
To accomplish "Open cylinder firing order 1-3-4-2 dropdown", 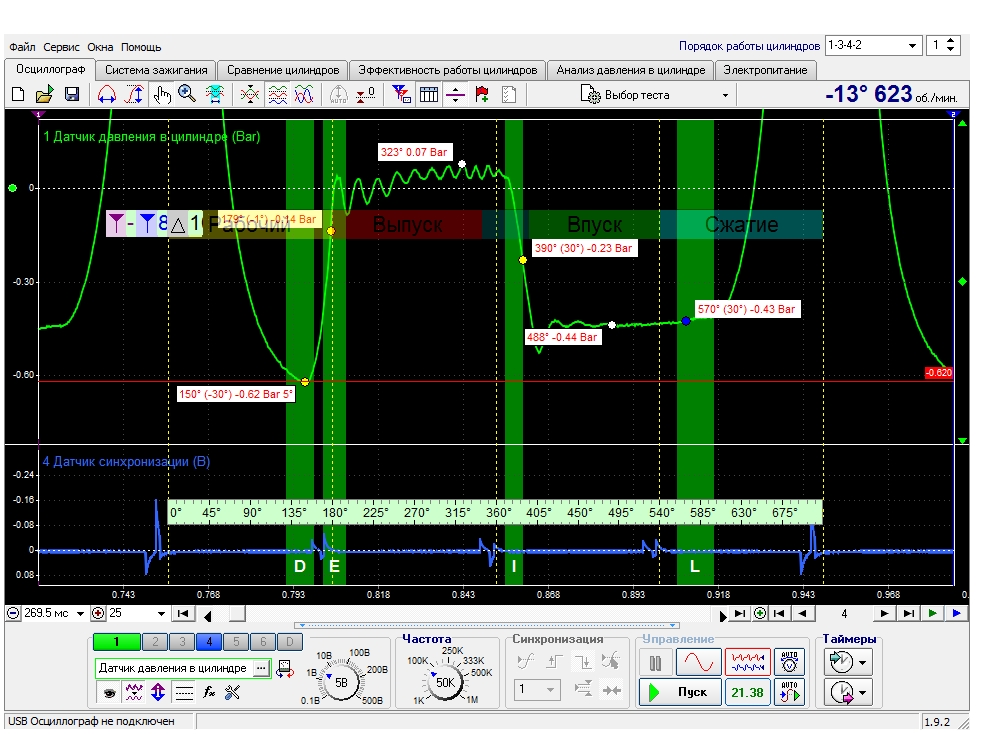I will coord(873,45).
